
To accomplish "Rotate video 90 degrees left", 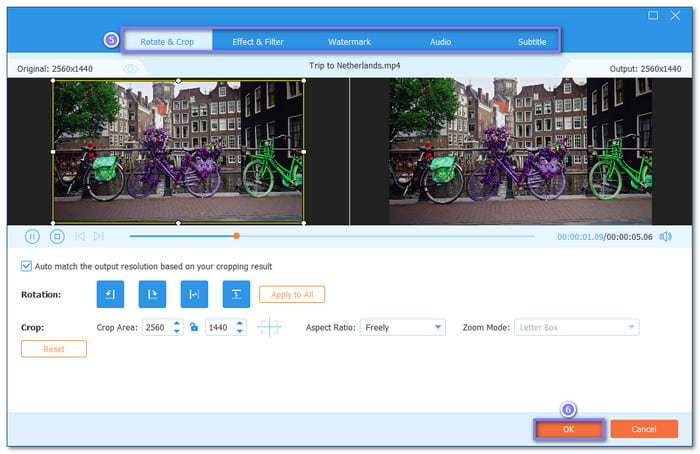I will coord(110,294).
